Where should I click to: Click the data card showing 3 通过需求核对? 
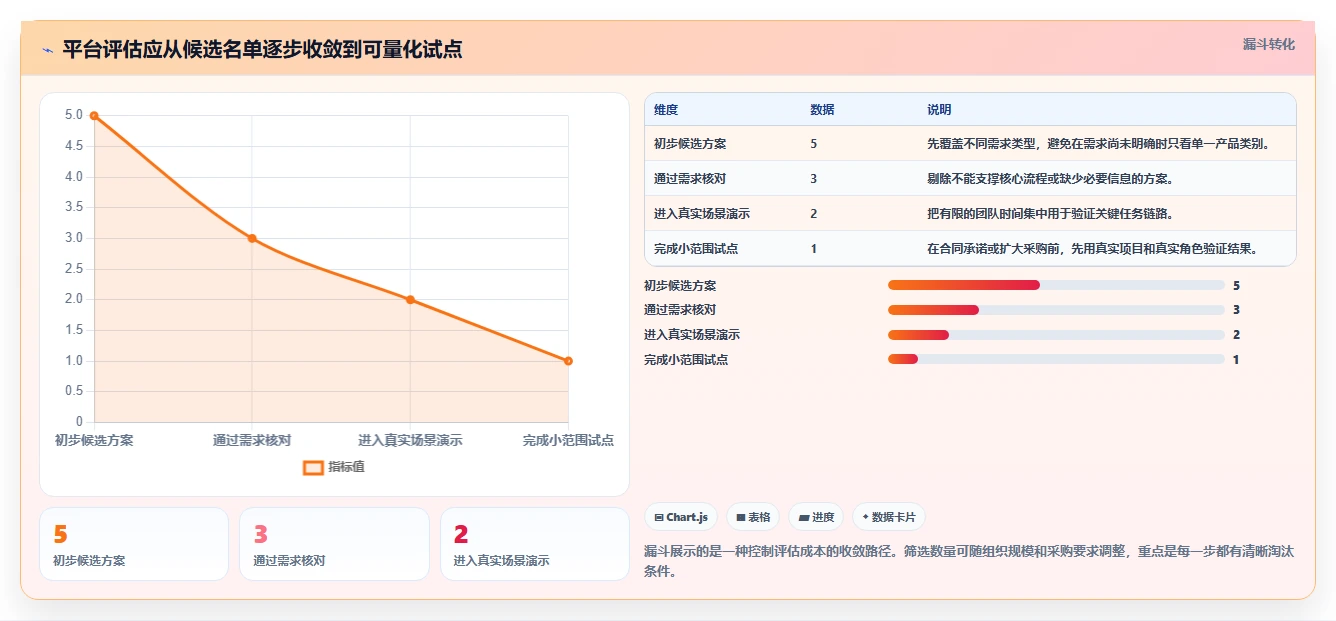point(334,544)
